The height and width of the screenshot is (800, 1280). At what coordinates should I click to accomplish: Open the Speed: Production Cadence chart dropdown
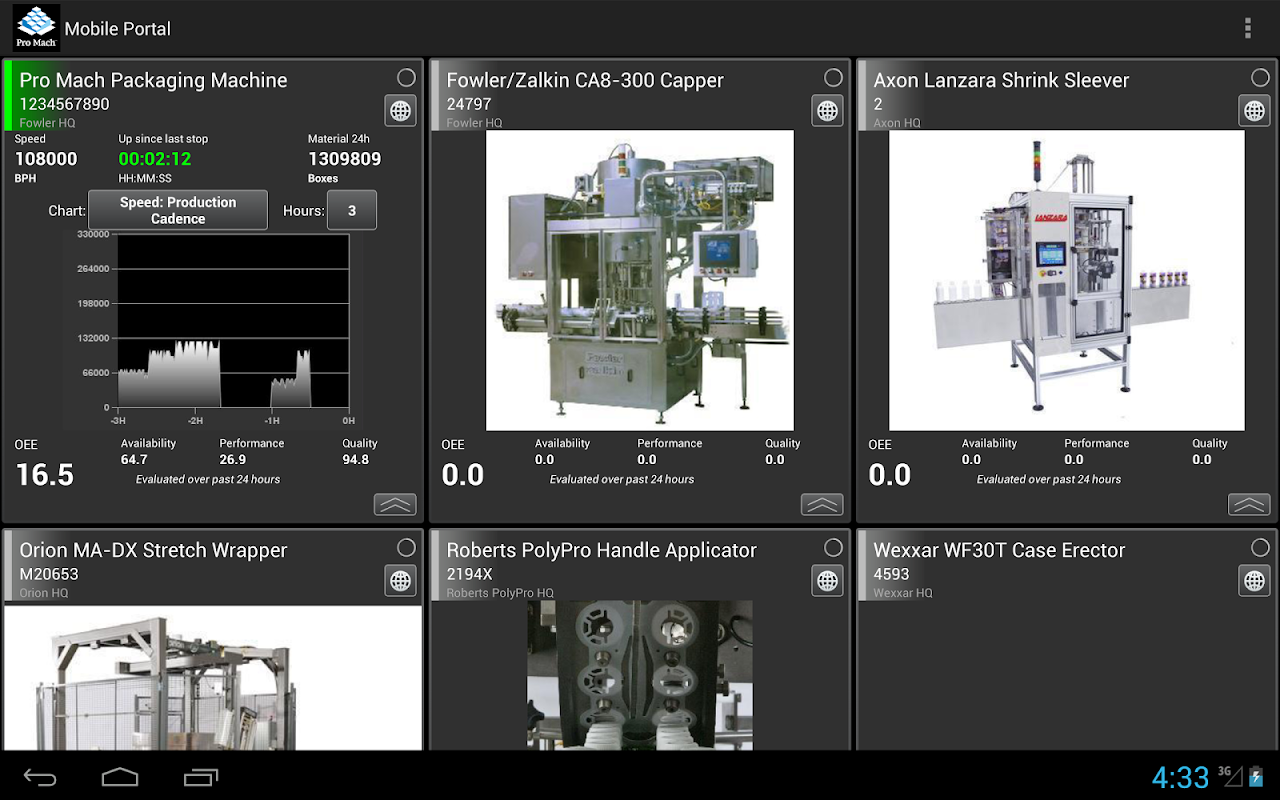pos(178,210)
